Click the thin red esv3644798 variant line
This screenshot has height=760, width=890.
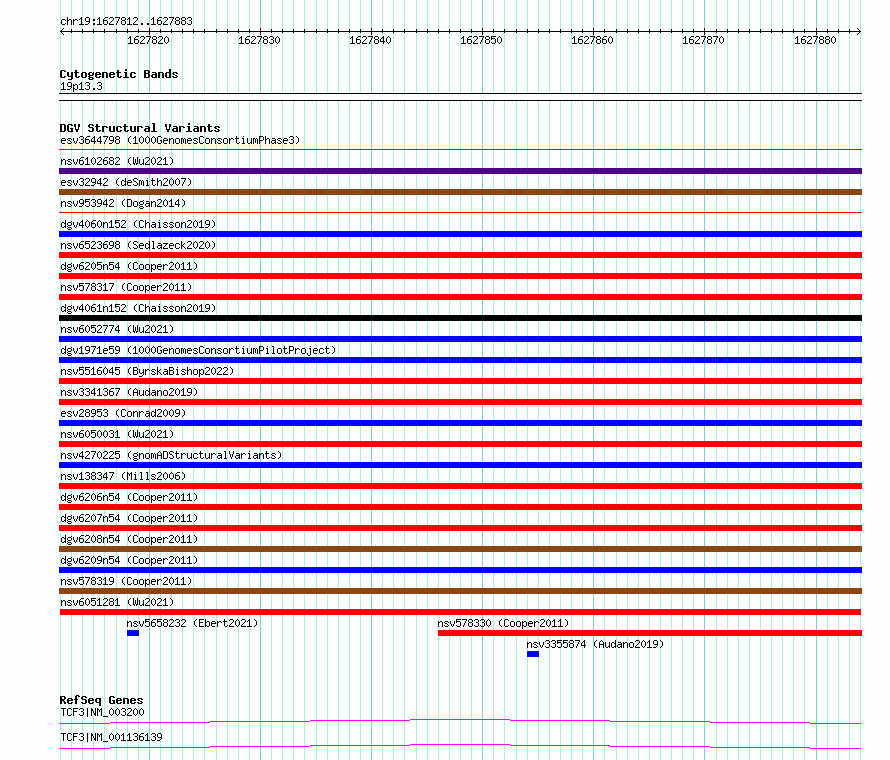tap(460, 150)
